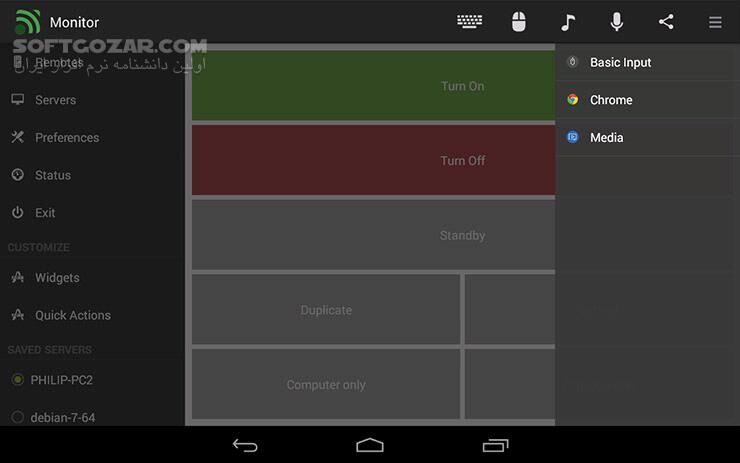Screen dimensions: 740x463
Task: Tap the Duplicate display button
Action: pyautogui.click(x=326, y=310)
